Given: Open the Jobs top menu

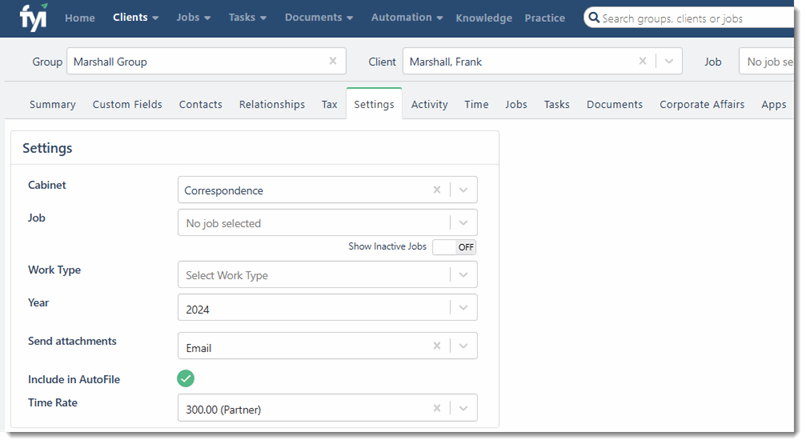Looking at the screenshot, I should pyautogui.click(x=193, y=17).
